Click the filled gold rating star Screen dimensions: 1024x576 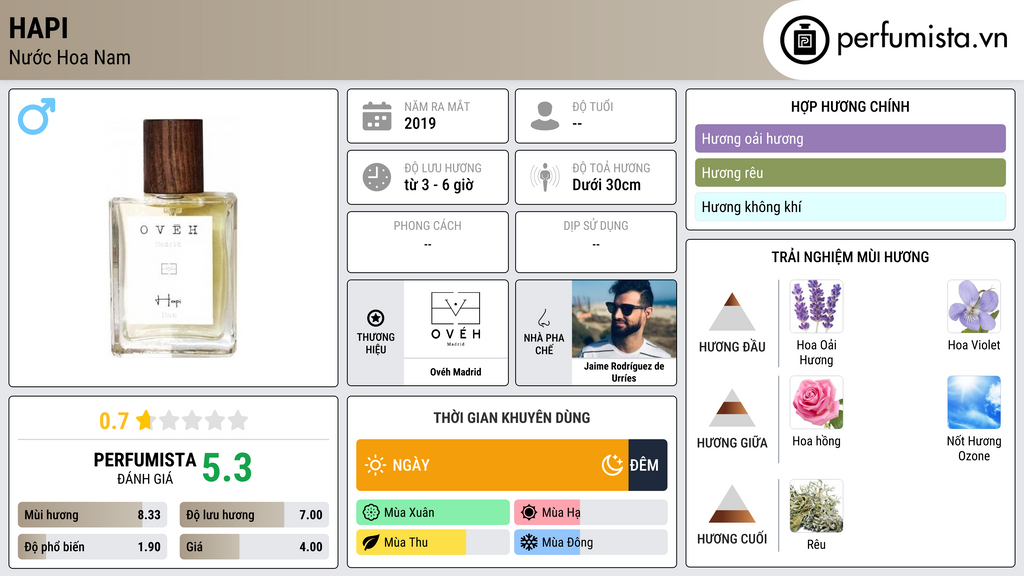tap(145, 420)
